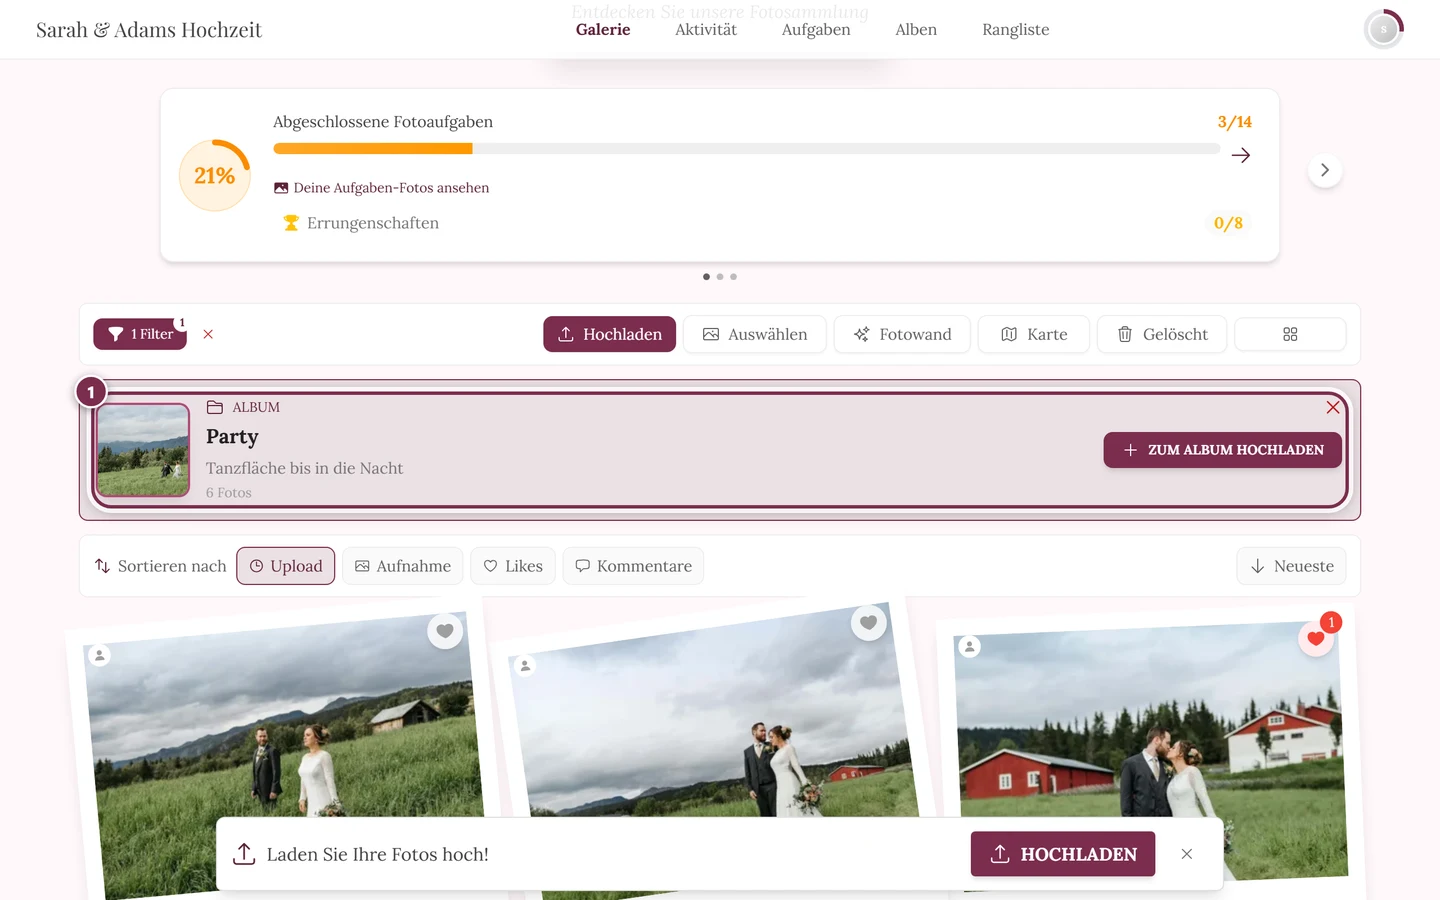Open the user profile avatar
1440x900 pixels.
point(1384,29)
